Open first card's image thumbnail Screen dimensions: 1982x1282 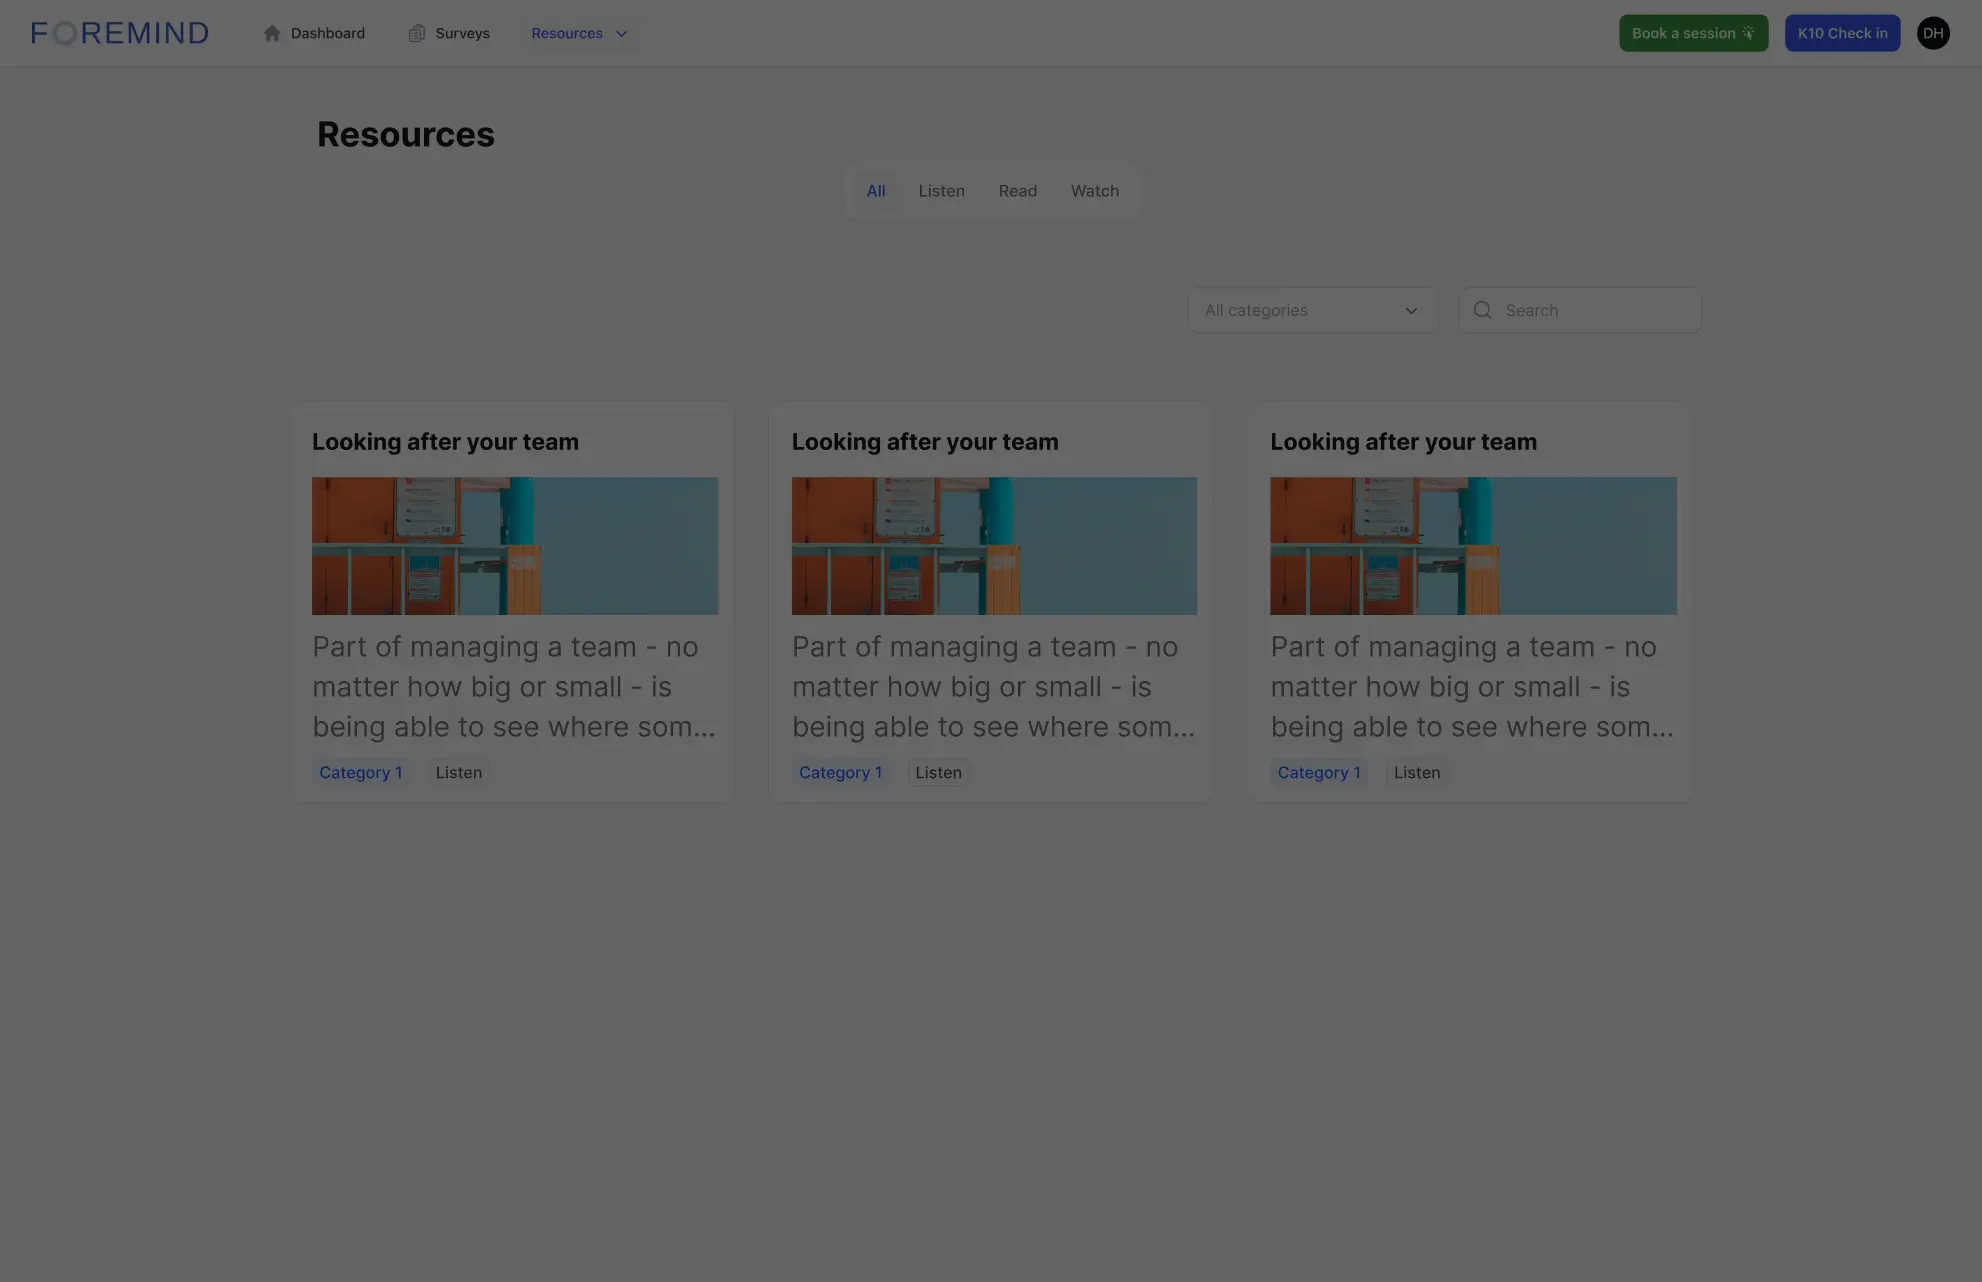(x=514, y=545)
